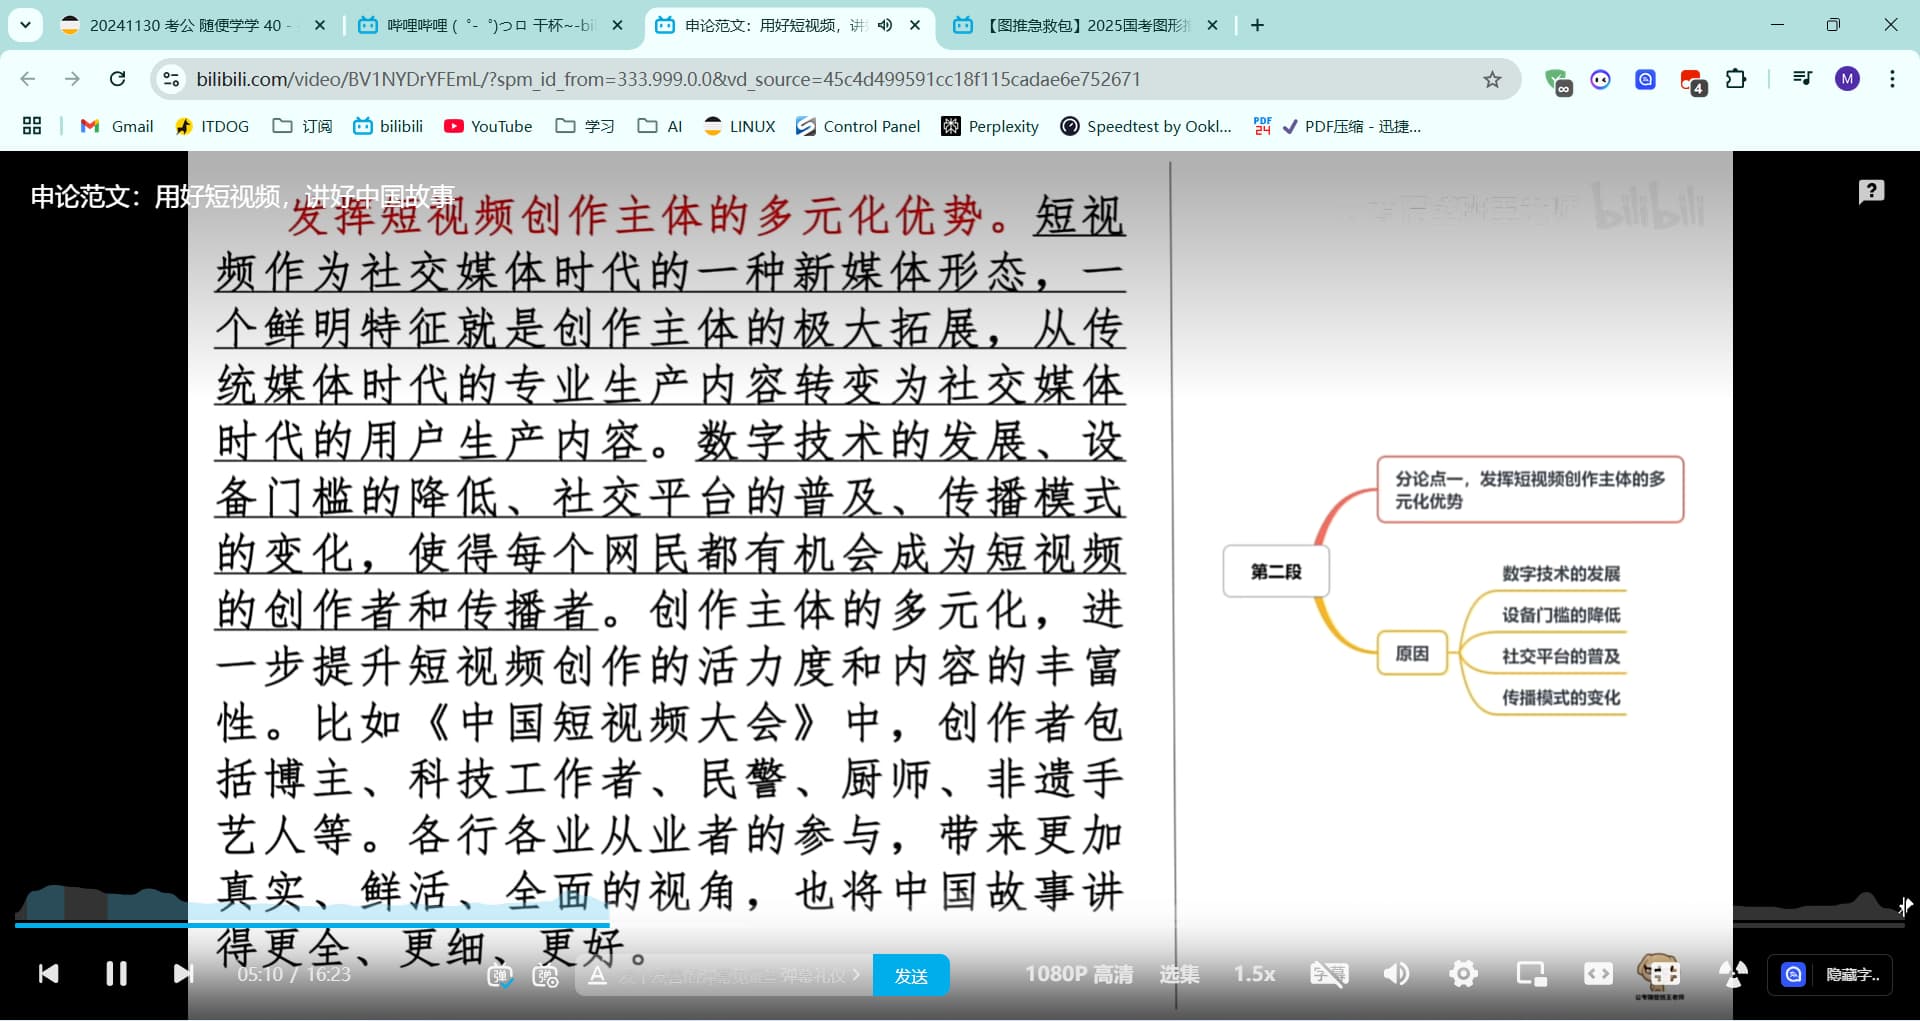Open the player settings gear
The image size is (1920, 1021).
[1463, 974]
